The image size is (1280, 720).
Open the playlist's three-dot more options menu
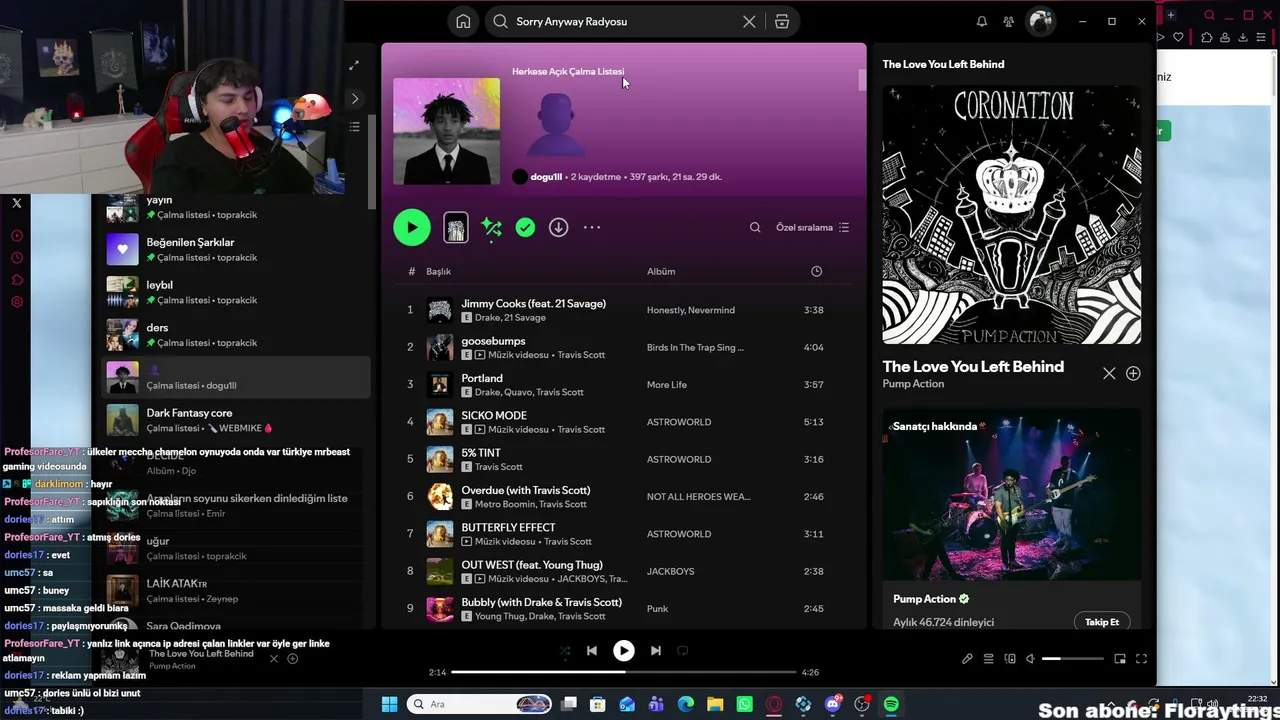coord(592,228)
